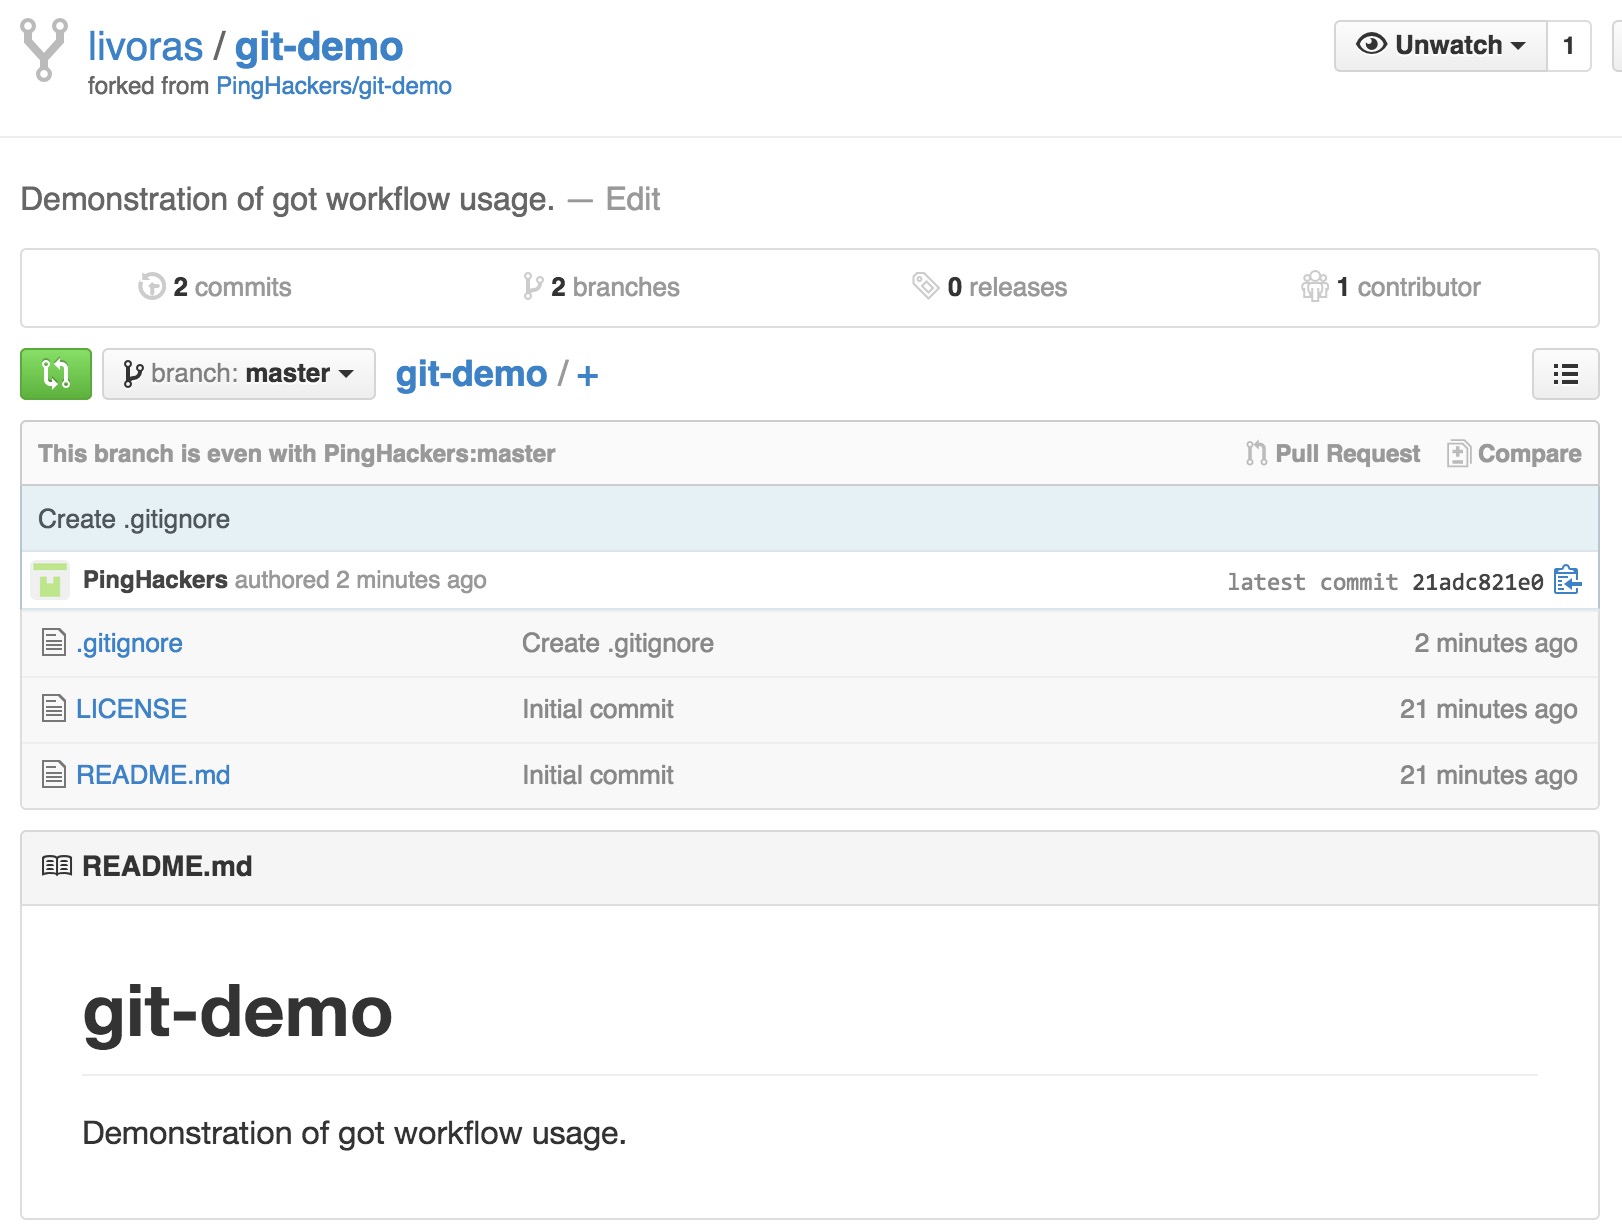This screenshot has height=1232, width=1622.
Task: Click README 'Demonstration of got workflow usage.' paragraph
Action: 355,1133
